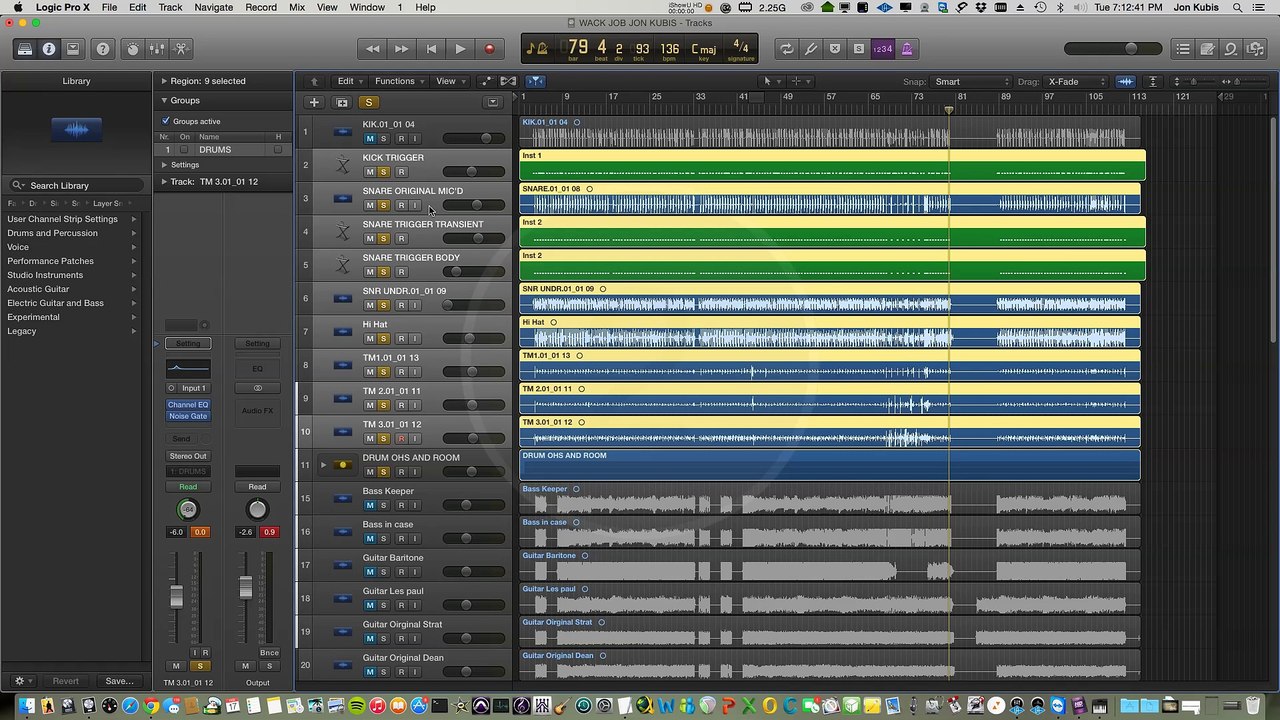Click the red Record button

[x=489, y=49]
